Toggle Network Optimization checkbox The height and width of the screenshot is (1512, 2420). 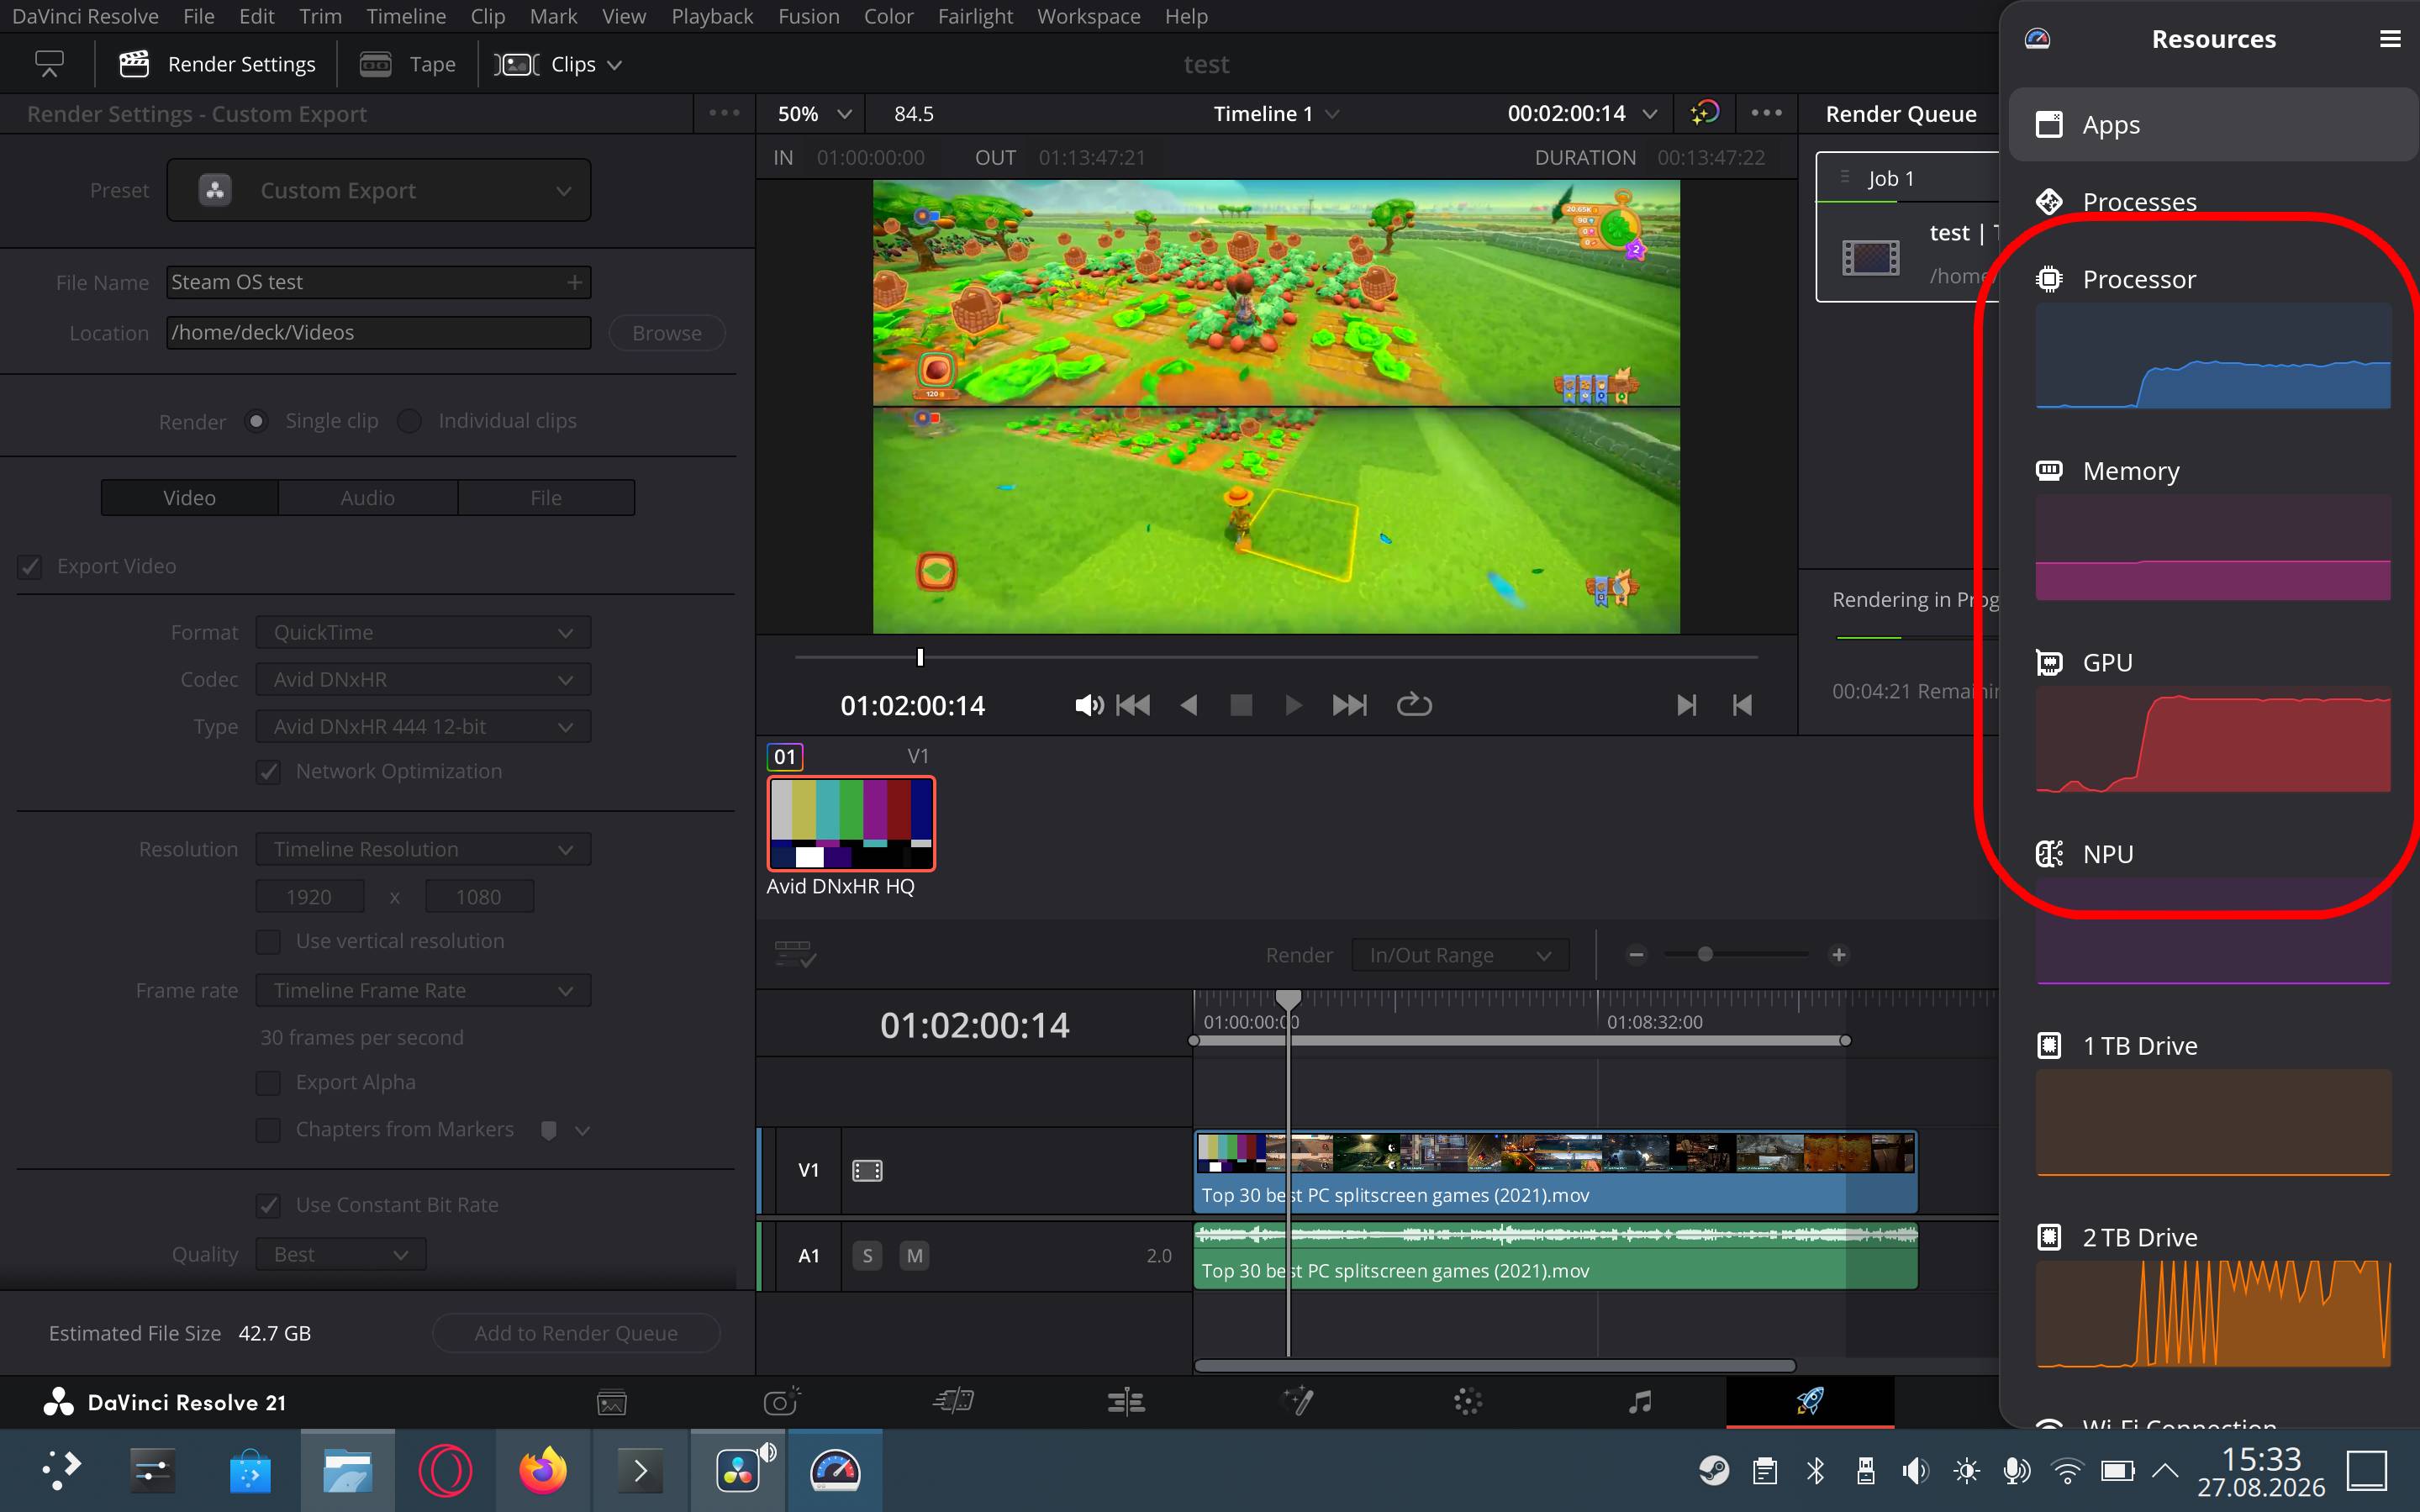(268, 772)
